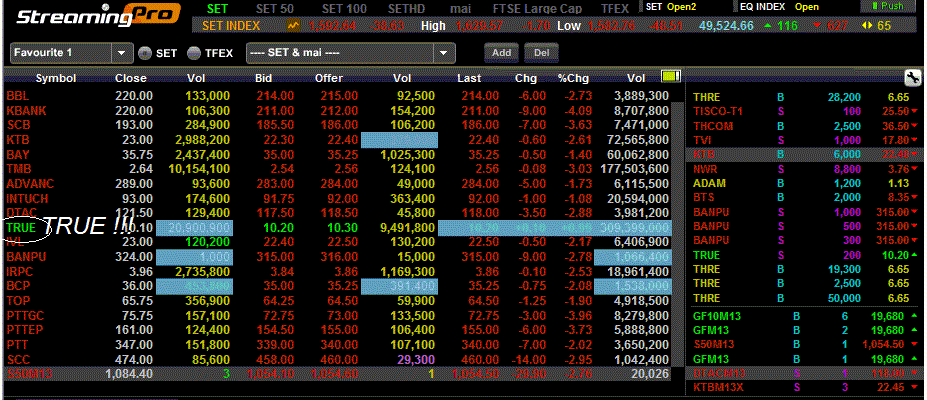Select the PTTGC symbol

click(25, 315)
